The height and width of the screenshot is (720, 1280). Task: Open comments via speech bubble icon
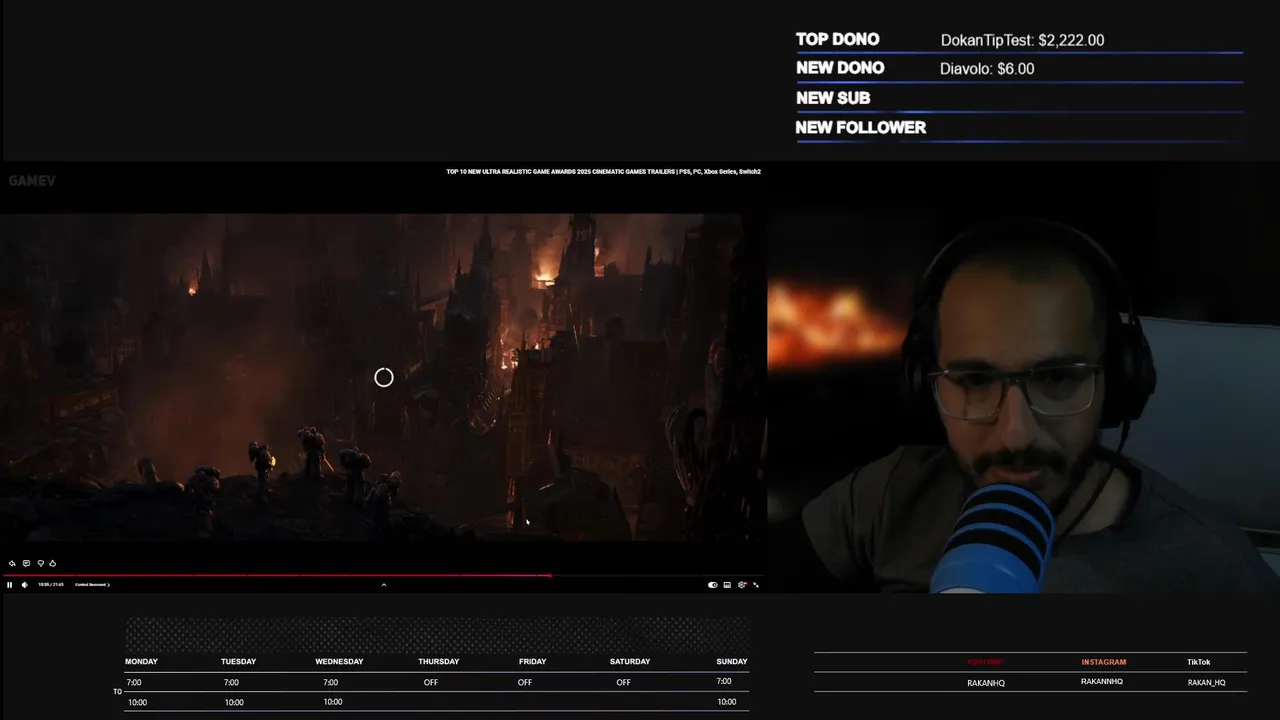click(26, 563)
